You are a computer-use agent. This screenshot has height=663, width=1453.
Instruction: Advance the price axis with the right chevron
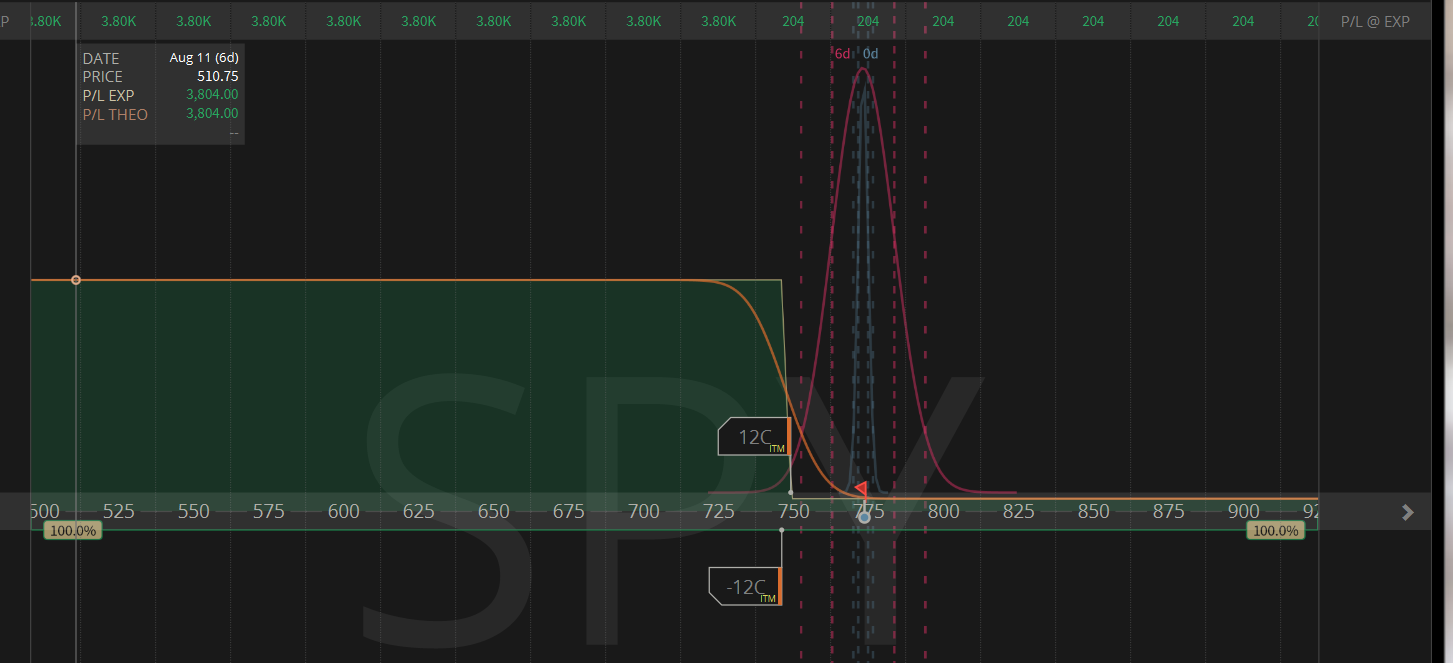[1408, 512]
